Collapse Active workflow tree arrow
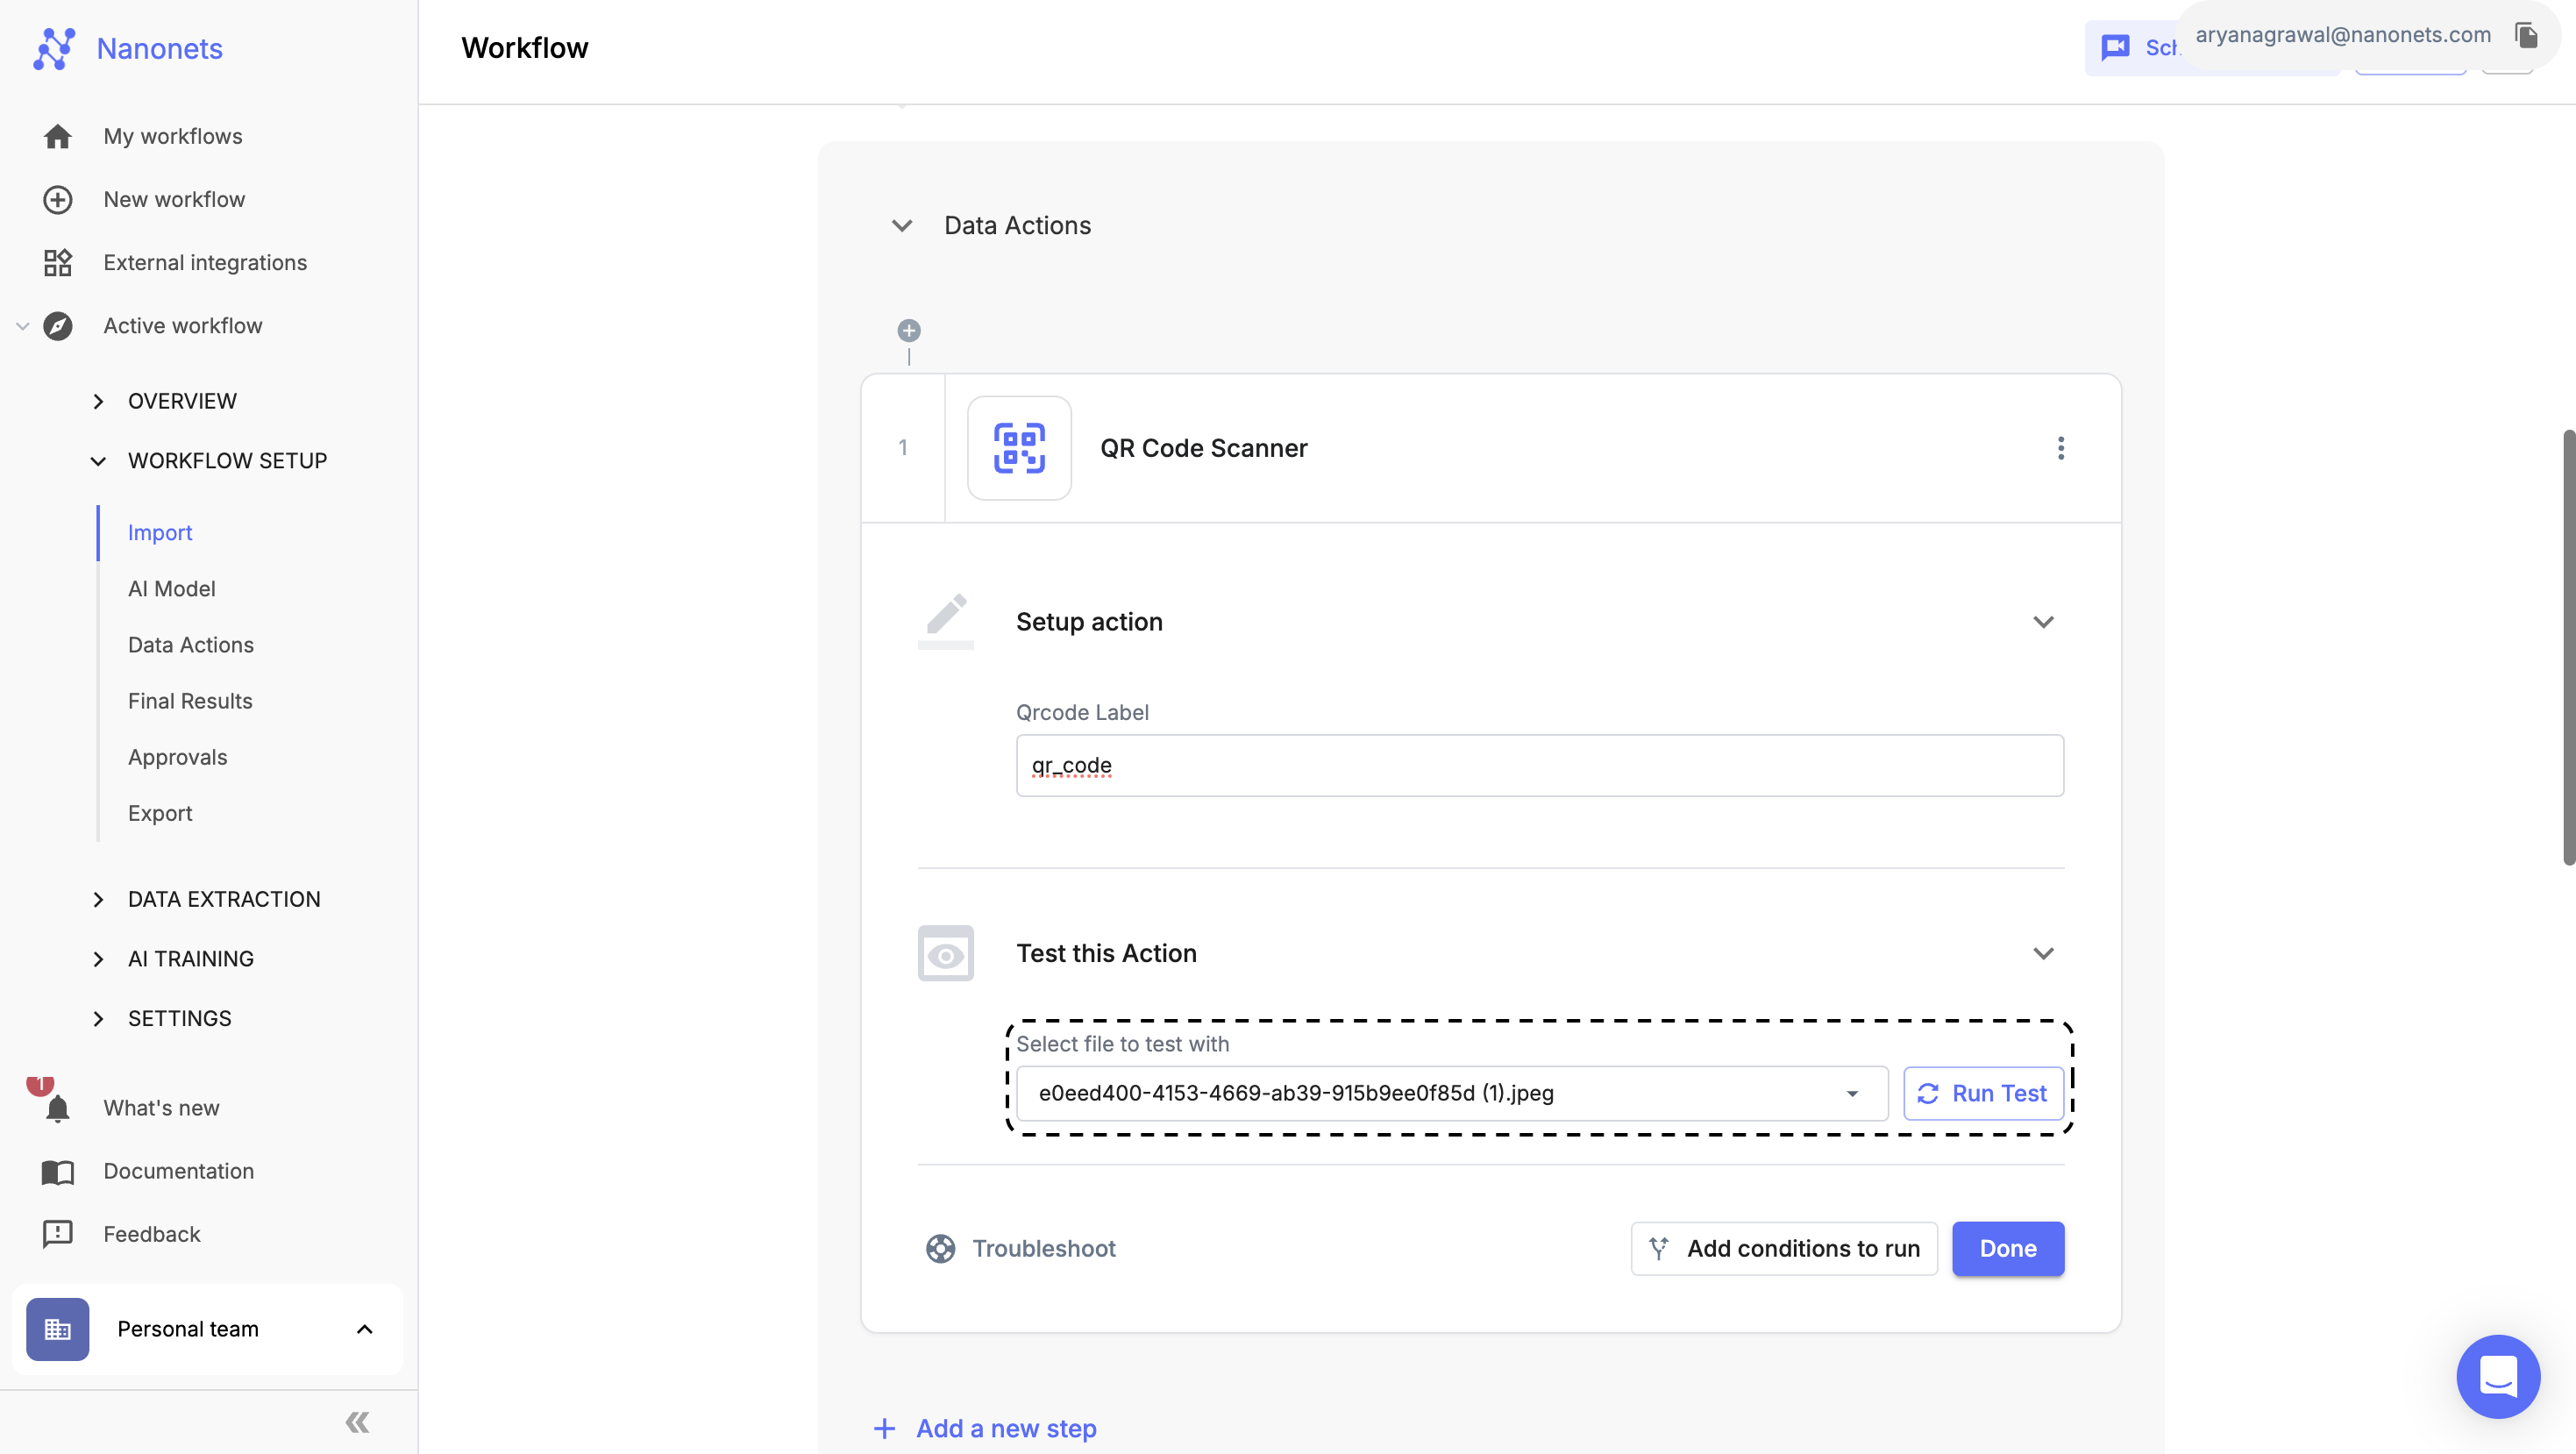 pyautogui.click(x=22, y=325)
